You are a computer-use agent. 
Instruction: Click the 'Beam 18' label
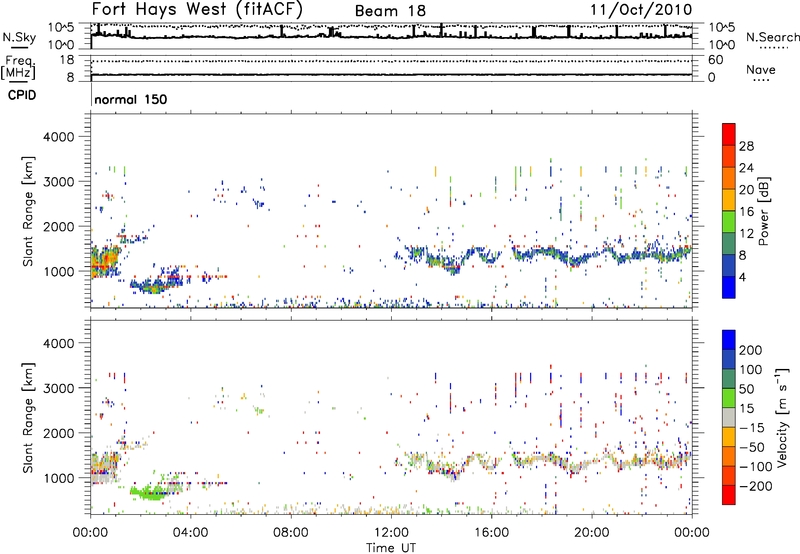(x=390, y=11)
